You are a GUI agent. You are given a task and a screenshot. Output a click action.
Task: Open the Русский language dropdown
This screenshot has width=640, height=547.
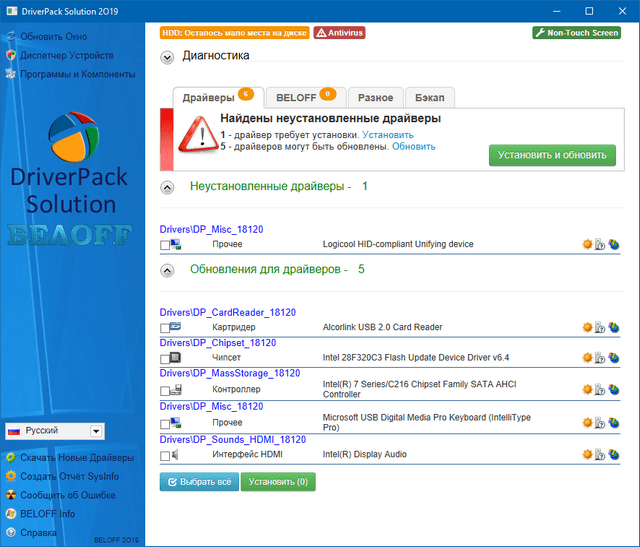point(96,430)
